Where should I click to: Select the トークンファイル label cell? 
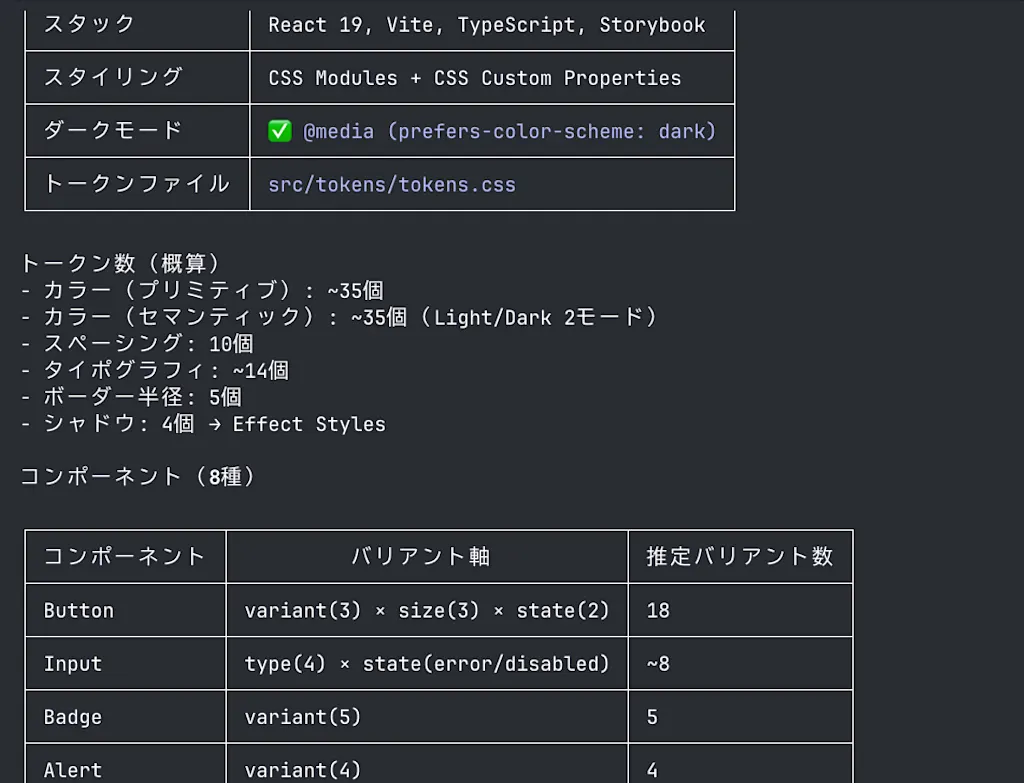click(136, 184)
